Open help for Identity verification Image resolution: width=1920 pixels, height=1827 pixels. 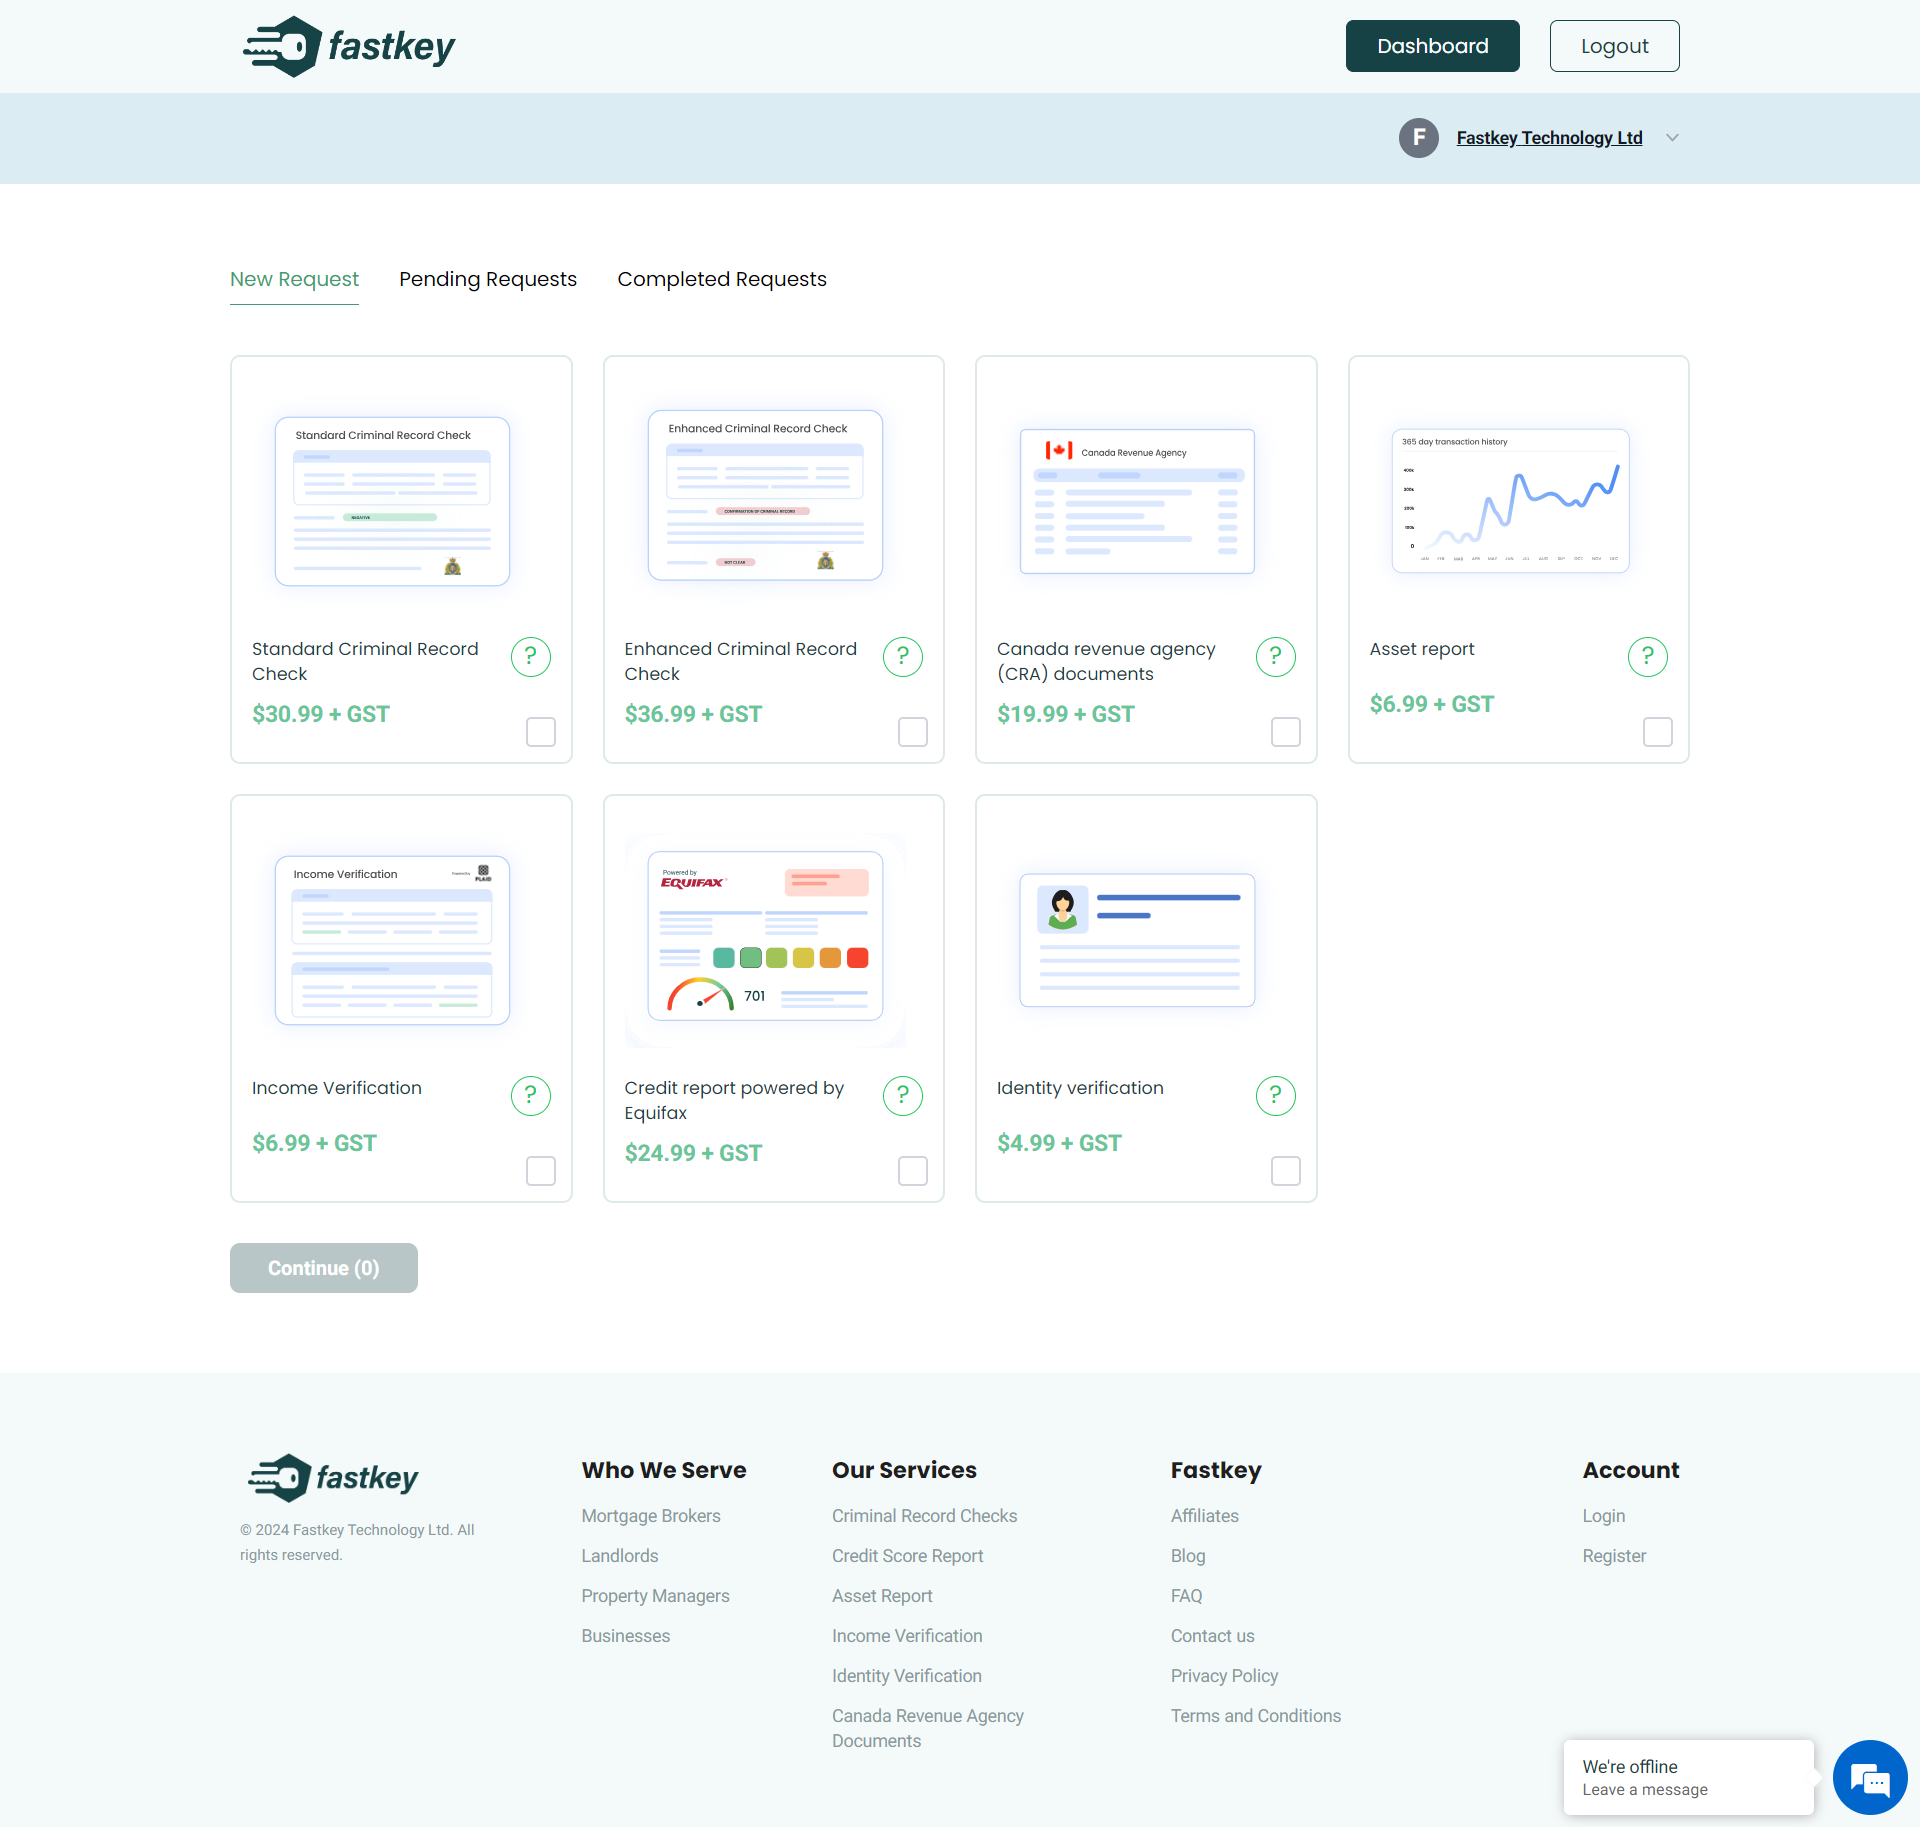click(x=1275, y=1096)
